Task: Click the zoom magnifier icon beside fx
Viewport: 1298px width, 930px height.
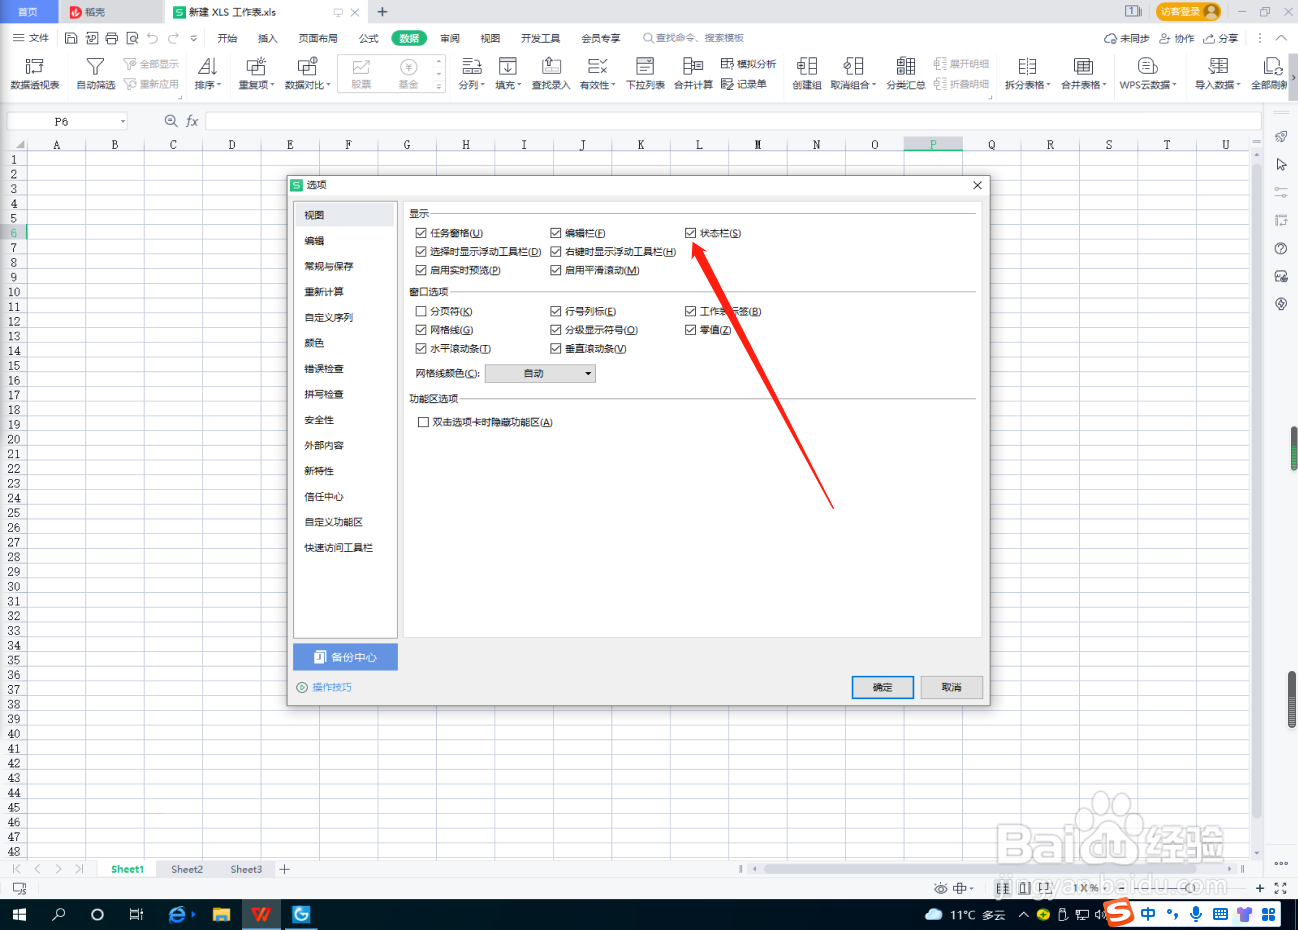Action: pyautogui.click(x=171, y=121)
